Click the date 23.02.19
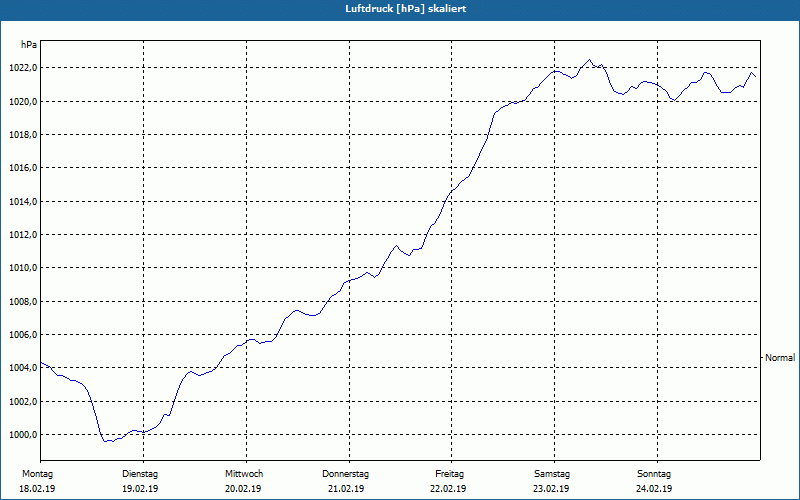 [x=551, y=489]
